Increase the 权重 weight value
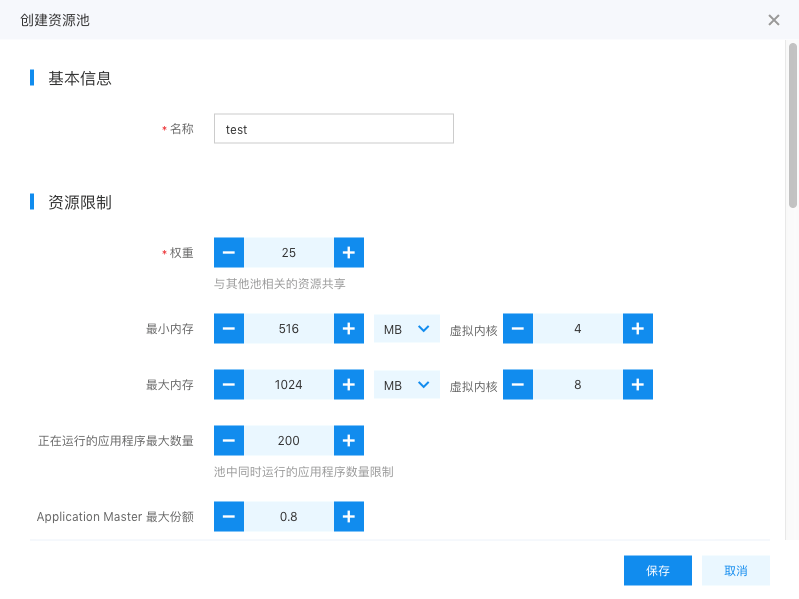The image size is (799, 599). tap(349, 252)
